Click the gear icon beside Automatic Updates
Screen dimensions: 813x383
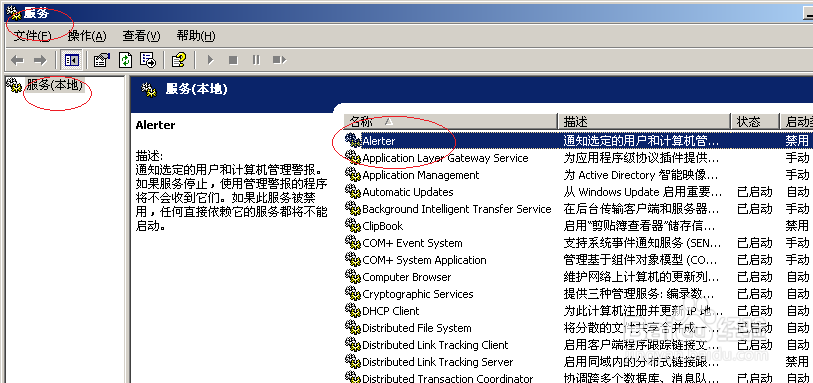click(353, 192)
